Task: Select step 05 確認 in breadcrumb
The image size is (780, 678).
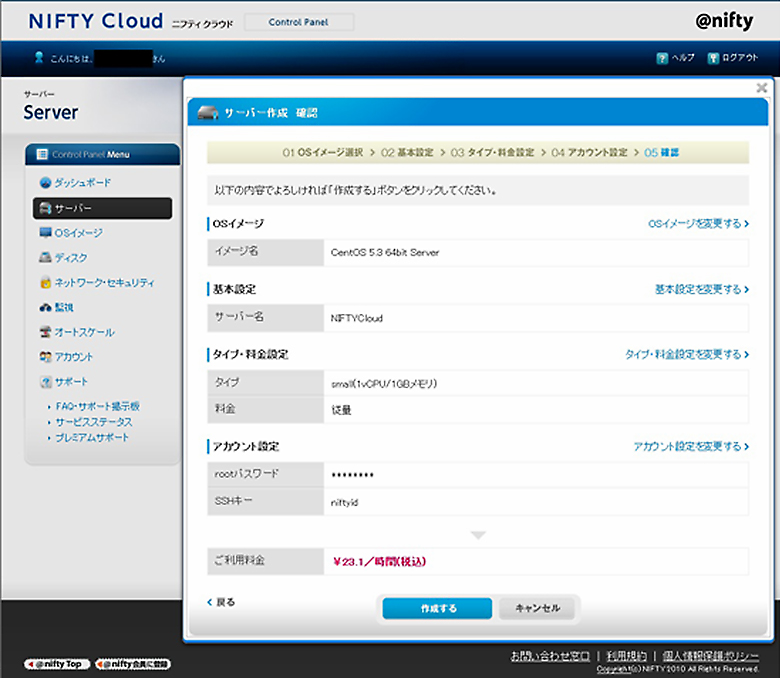Action: 661,153
